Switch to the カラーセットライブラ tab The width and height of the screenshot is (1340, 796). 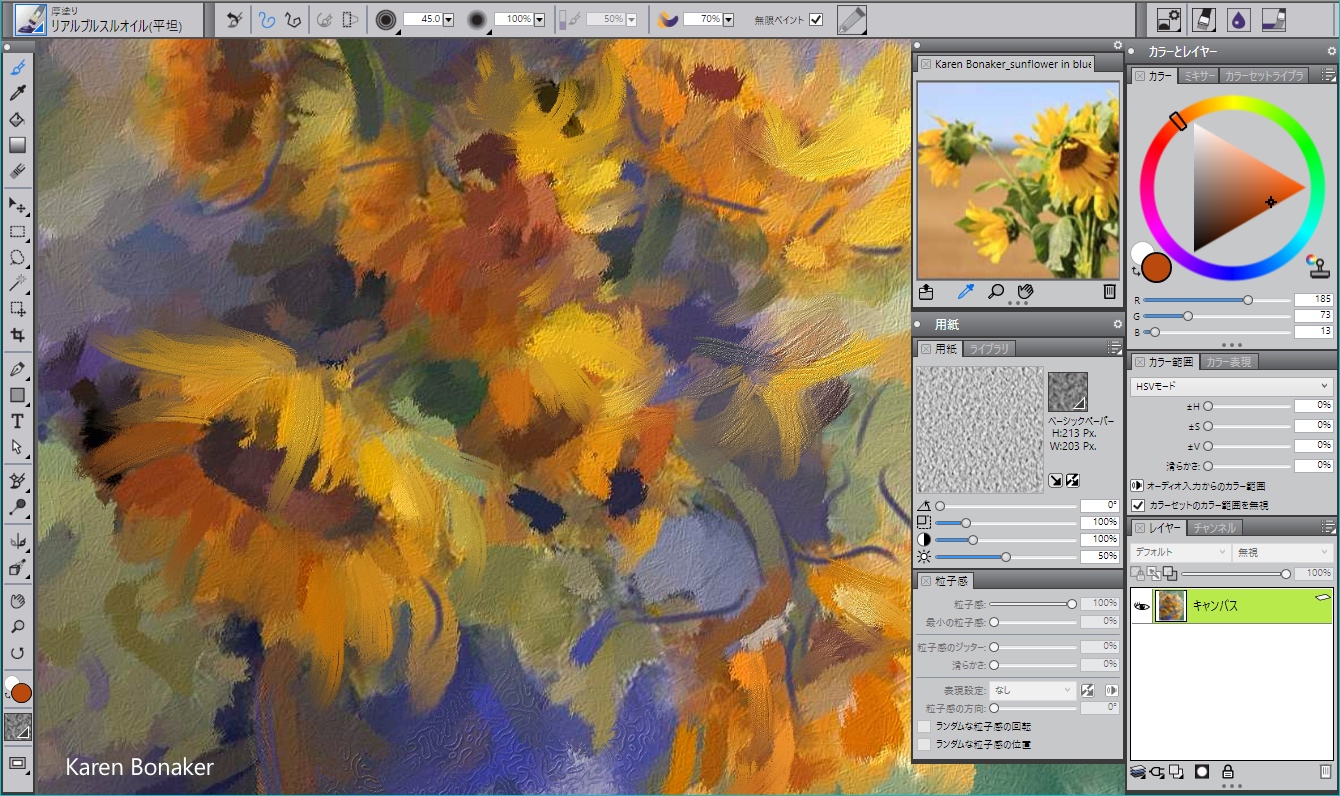pos(1264,76)
